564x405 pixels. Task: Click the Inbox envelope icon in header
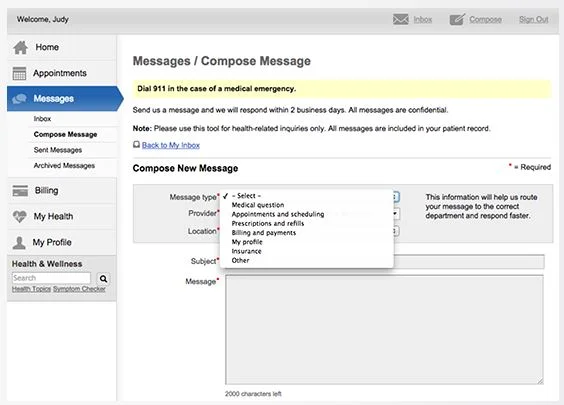(400, 19)
